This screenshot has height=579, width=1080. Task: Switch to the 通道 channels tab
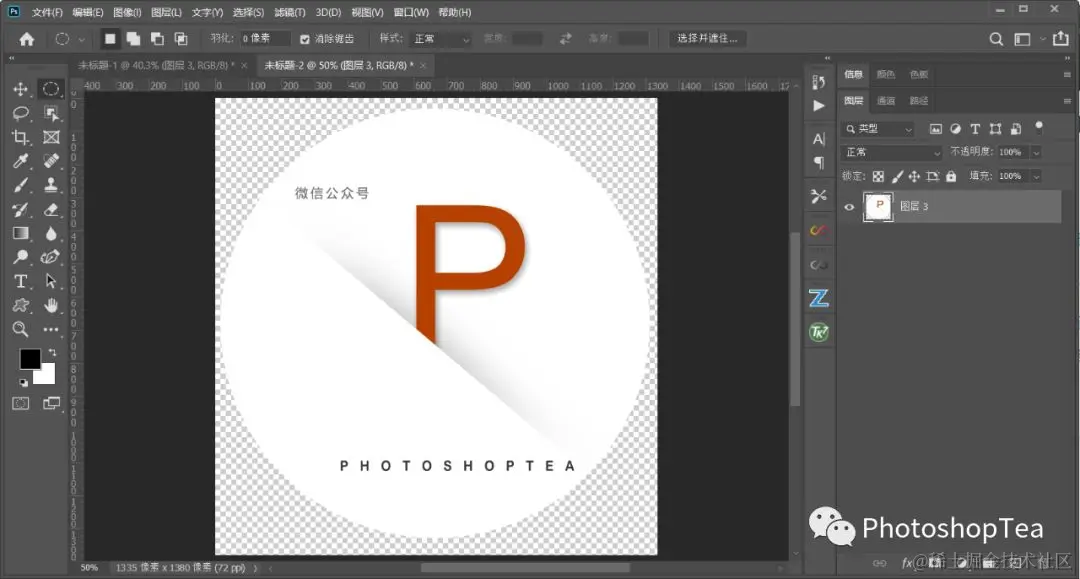coord(886,101)
